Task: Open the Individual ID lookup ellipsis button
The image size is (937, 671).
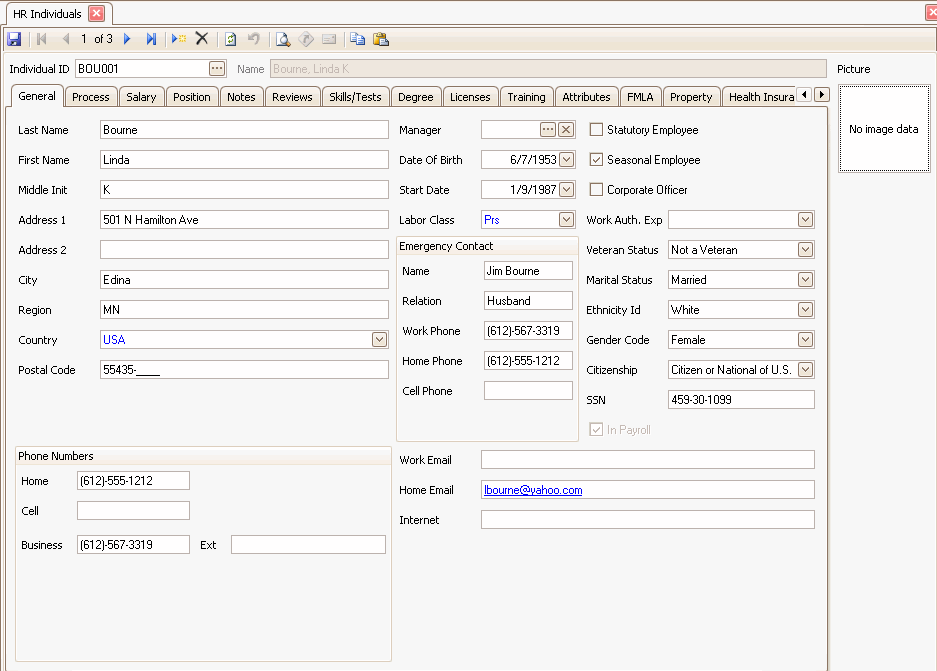Action: [217, 69]
